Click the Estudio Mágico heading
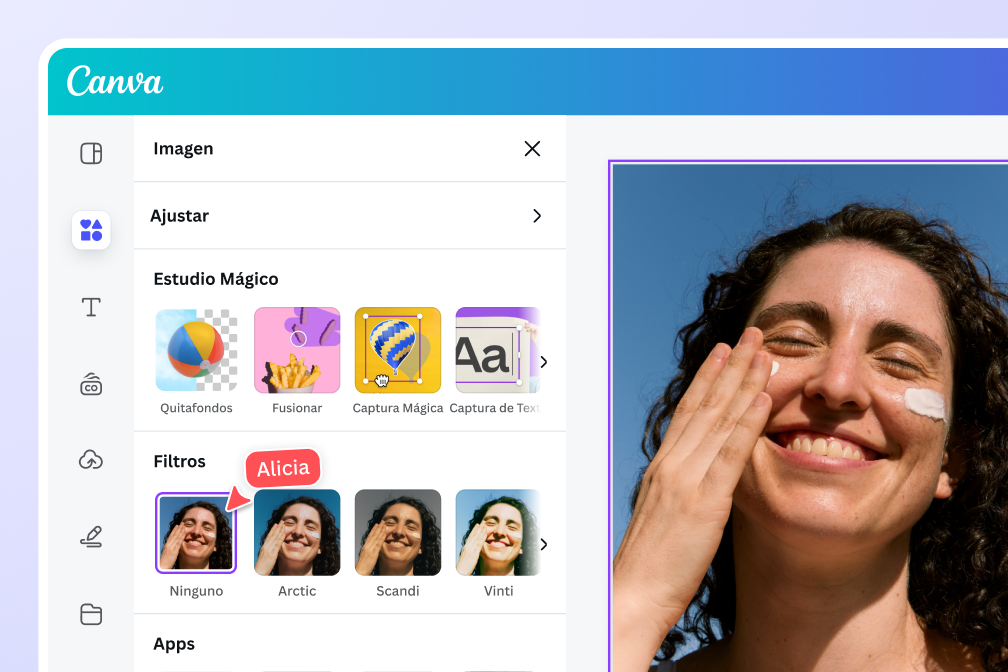 tap(216, 279)
